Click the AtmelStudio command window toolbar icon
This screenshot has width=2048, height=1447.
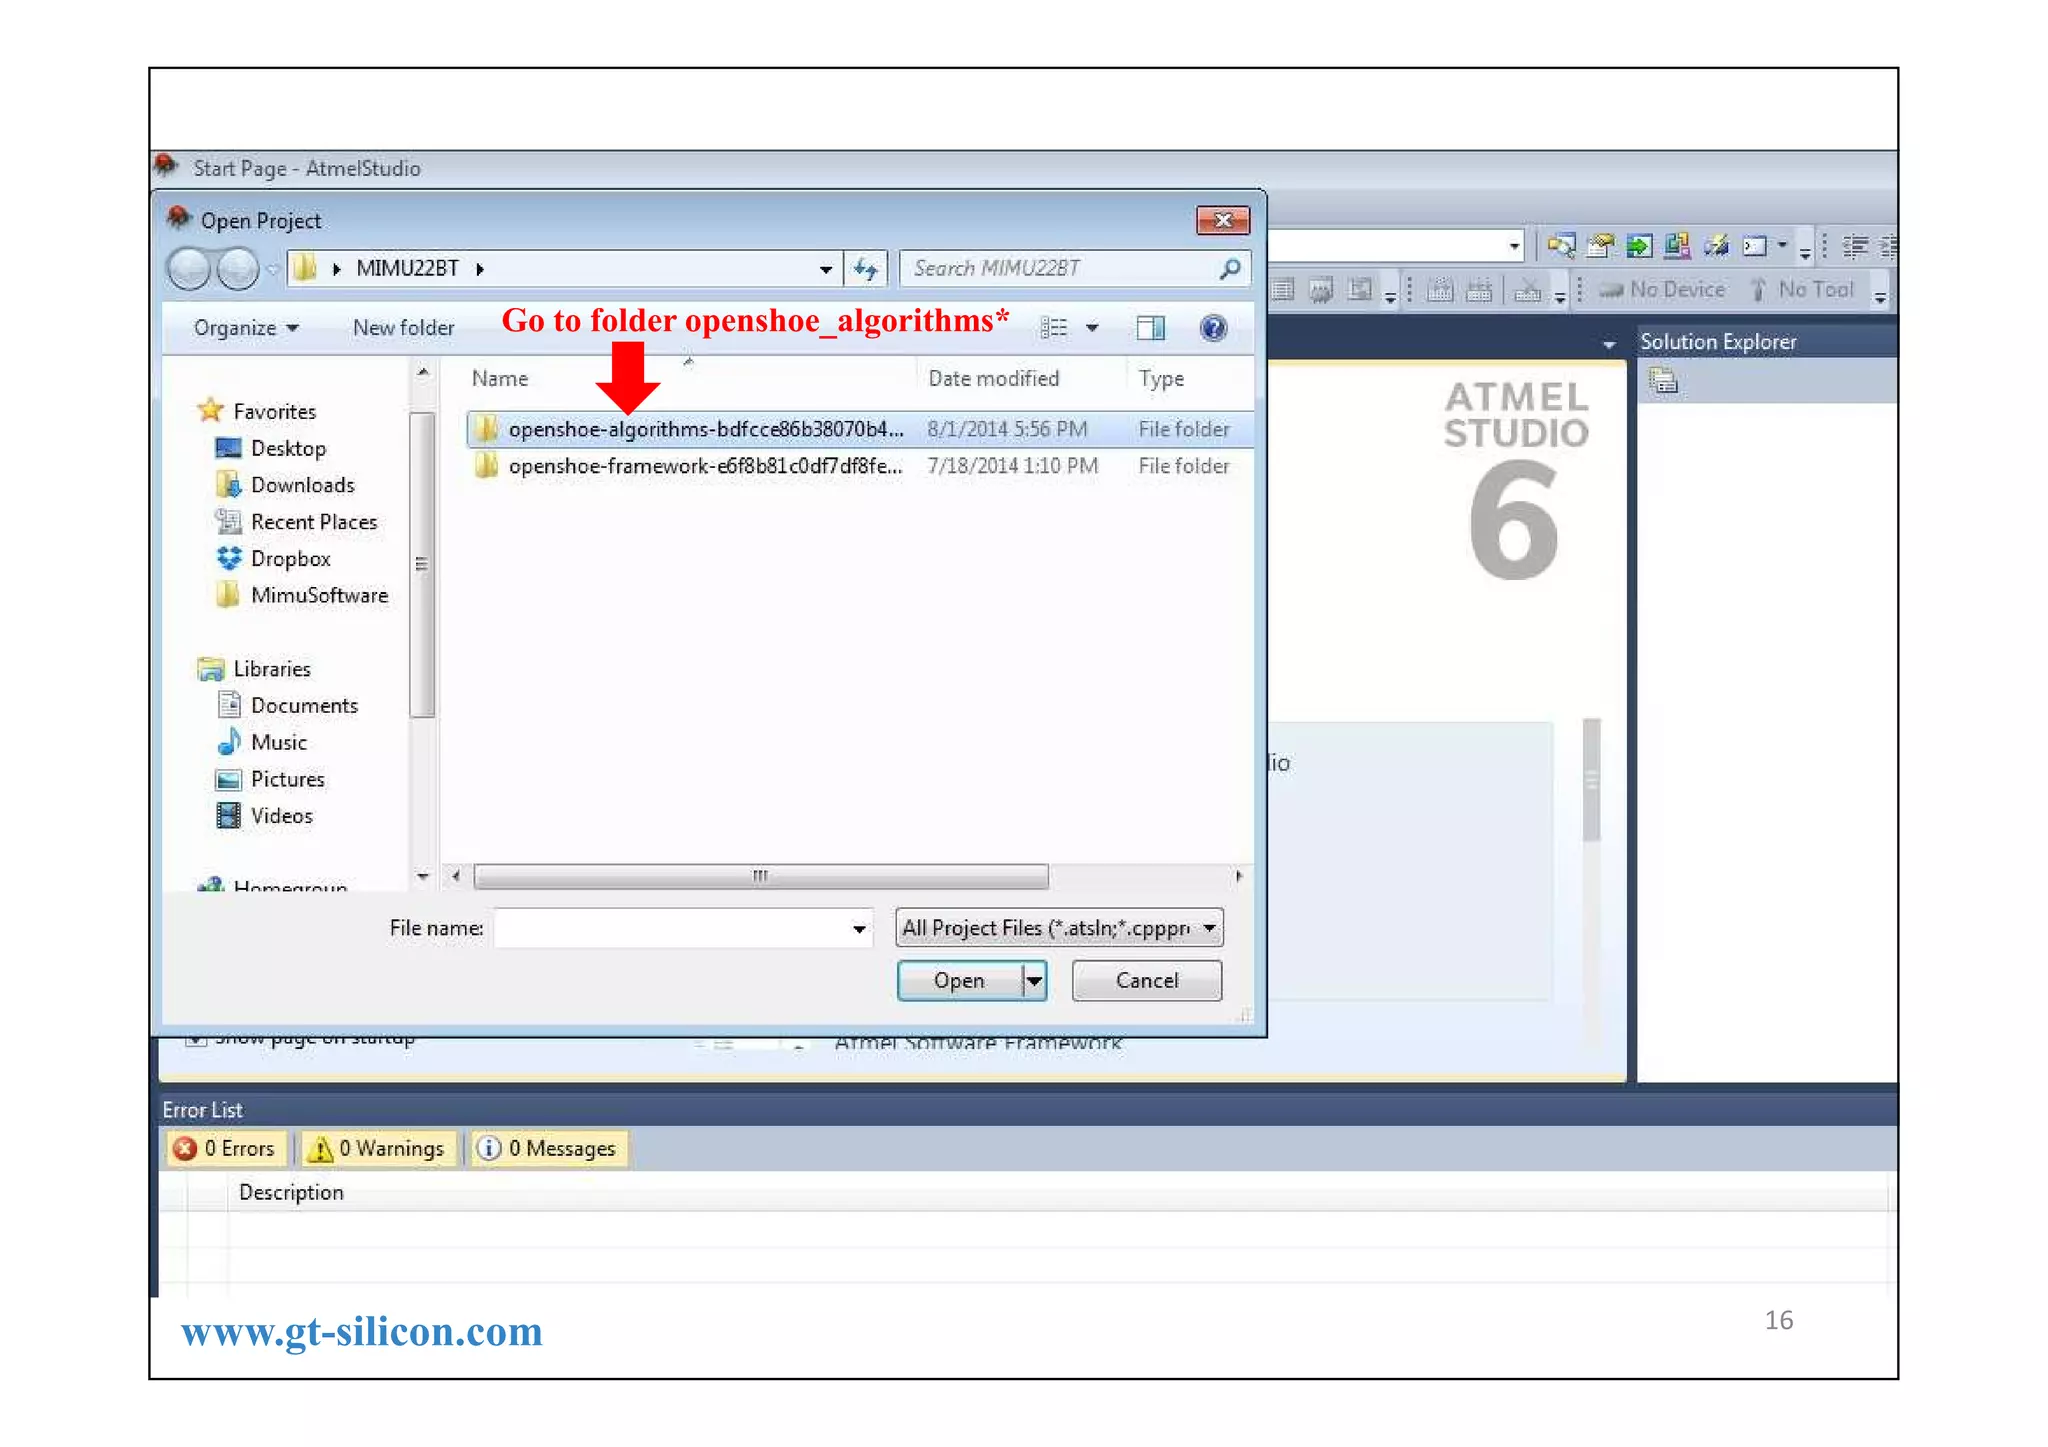(1755, 245)
